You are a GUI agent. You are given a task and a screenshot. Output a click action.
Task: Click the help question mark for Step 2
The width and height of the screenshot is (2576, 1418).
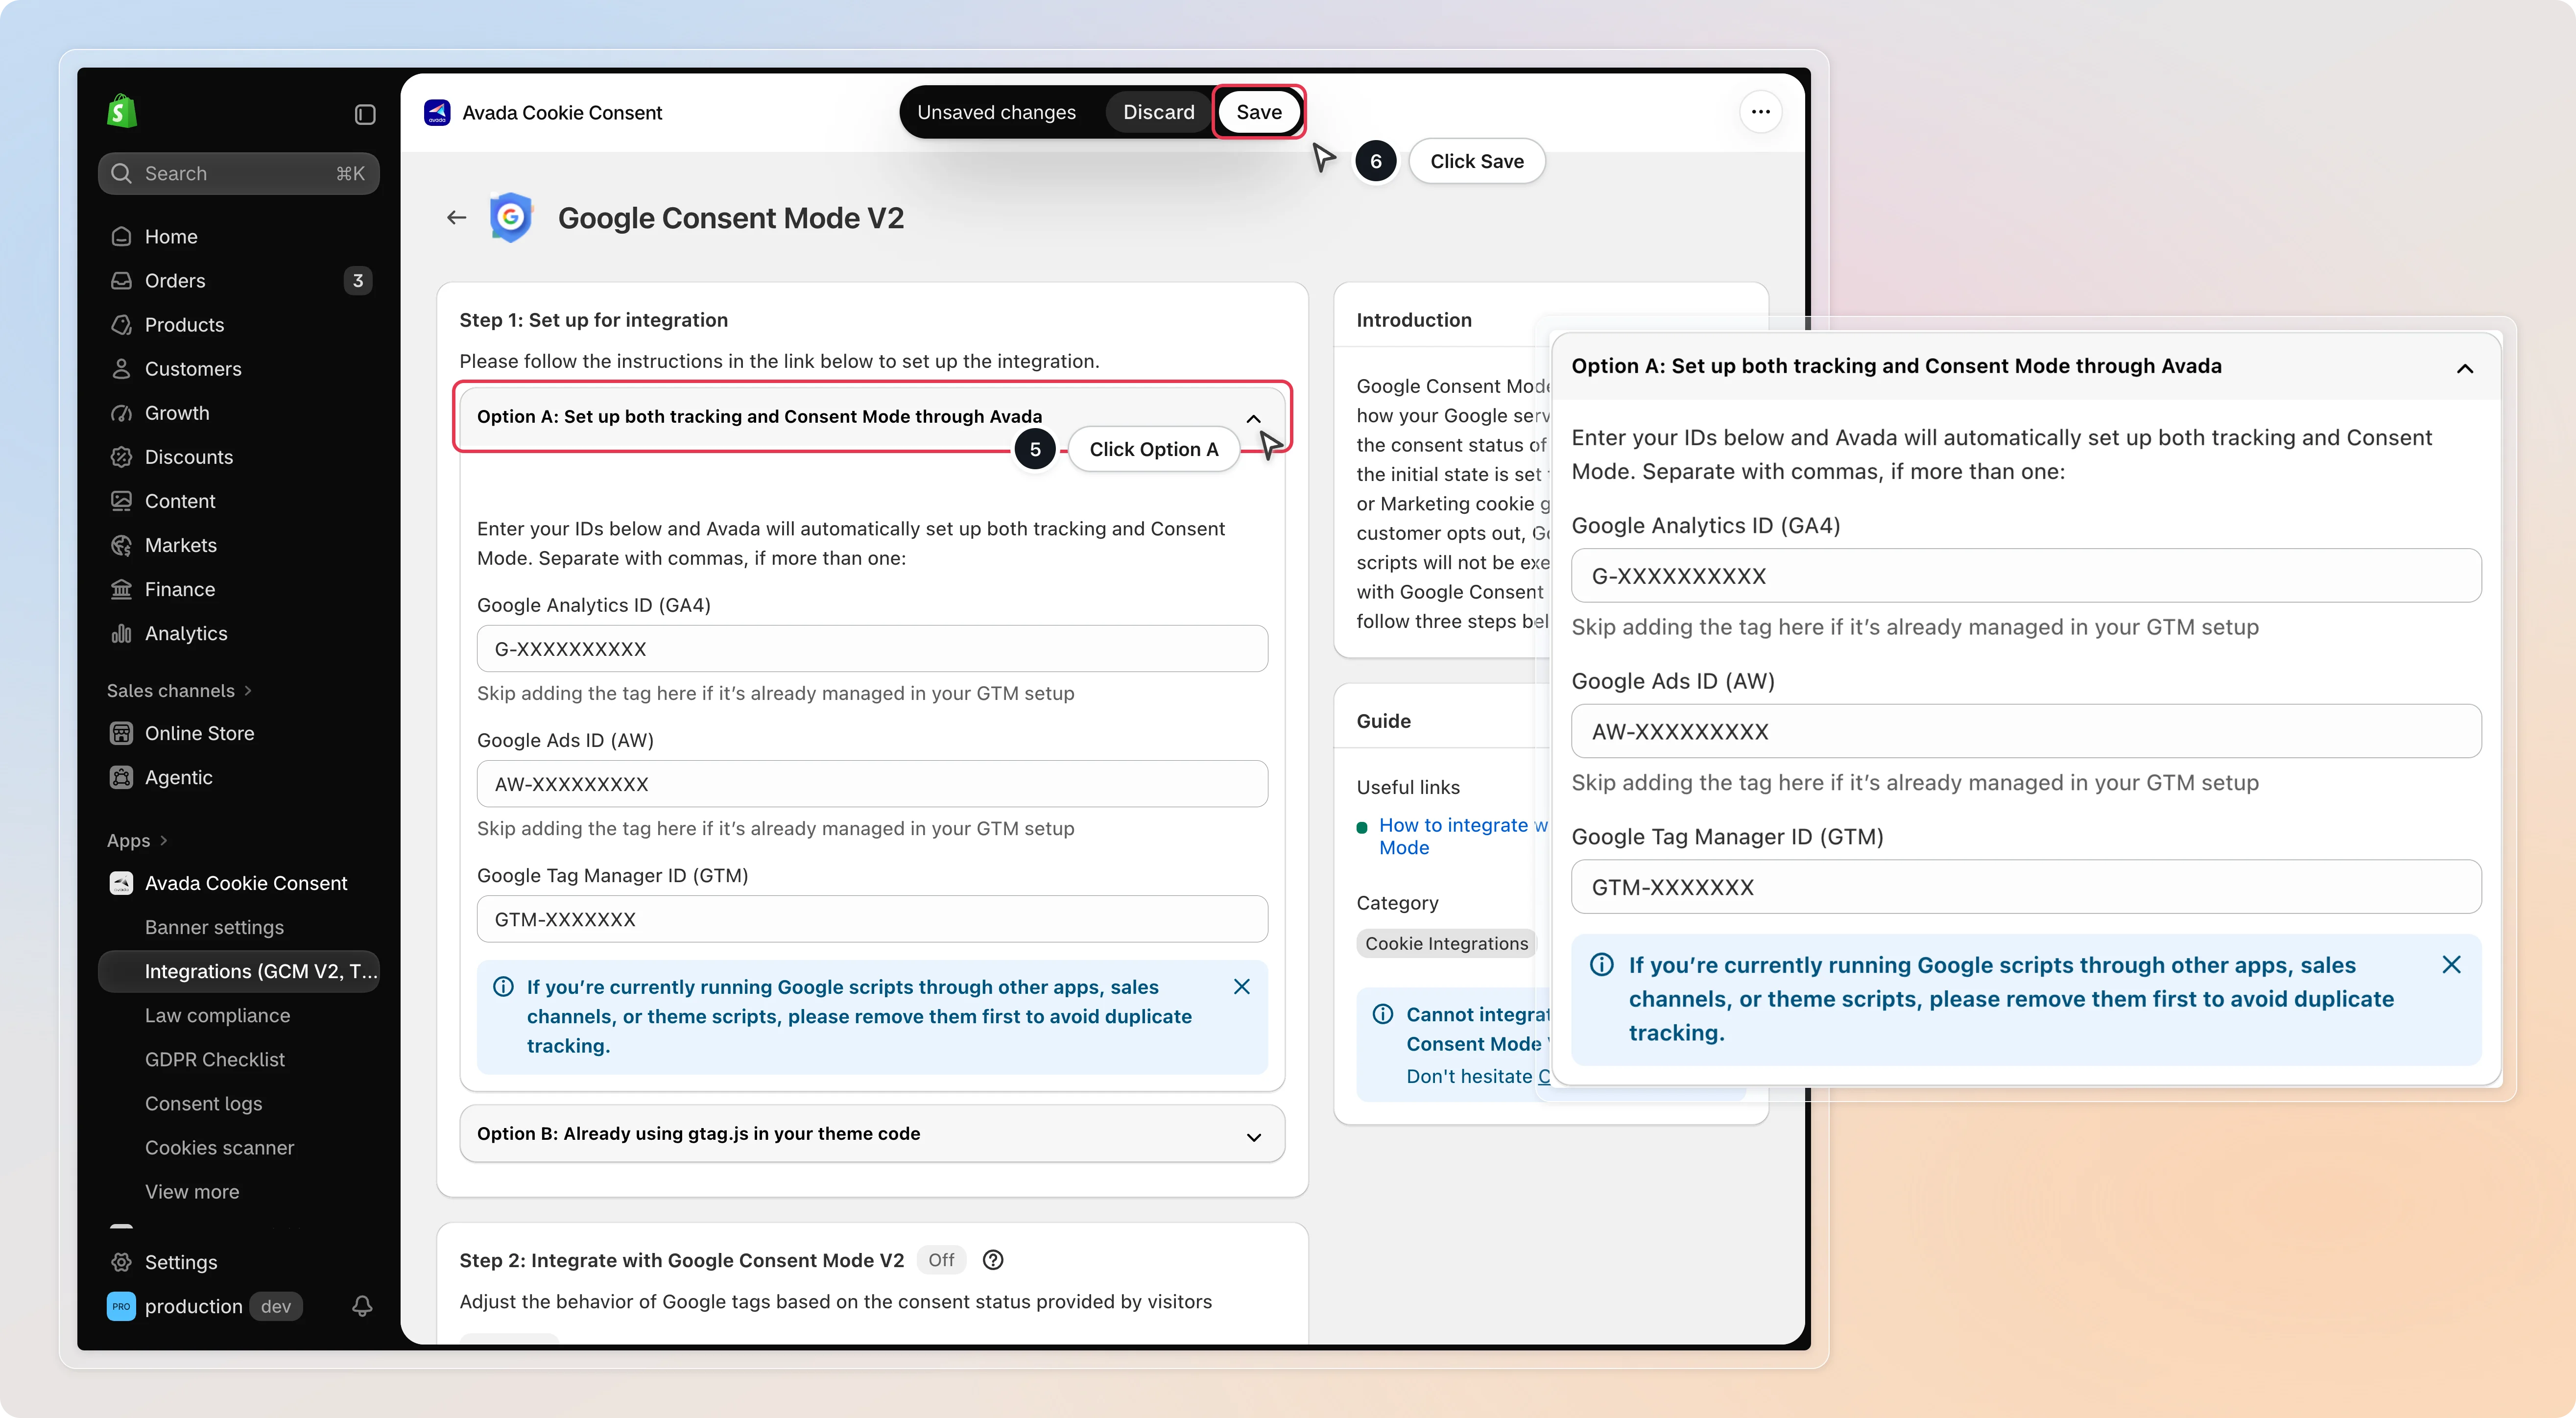click(x=992, y=1259)
